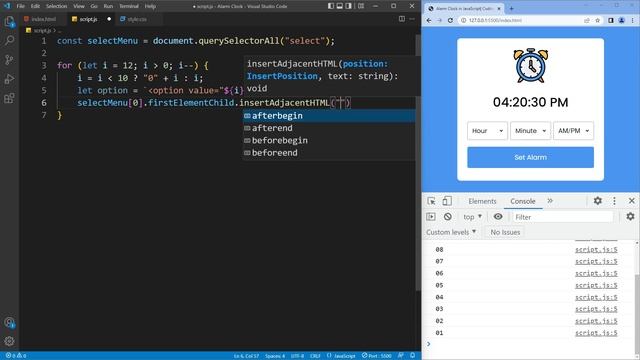Open the Go menu
The width and height of the screenshot is (640, 360).
(x=94, y=6)
